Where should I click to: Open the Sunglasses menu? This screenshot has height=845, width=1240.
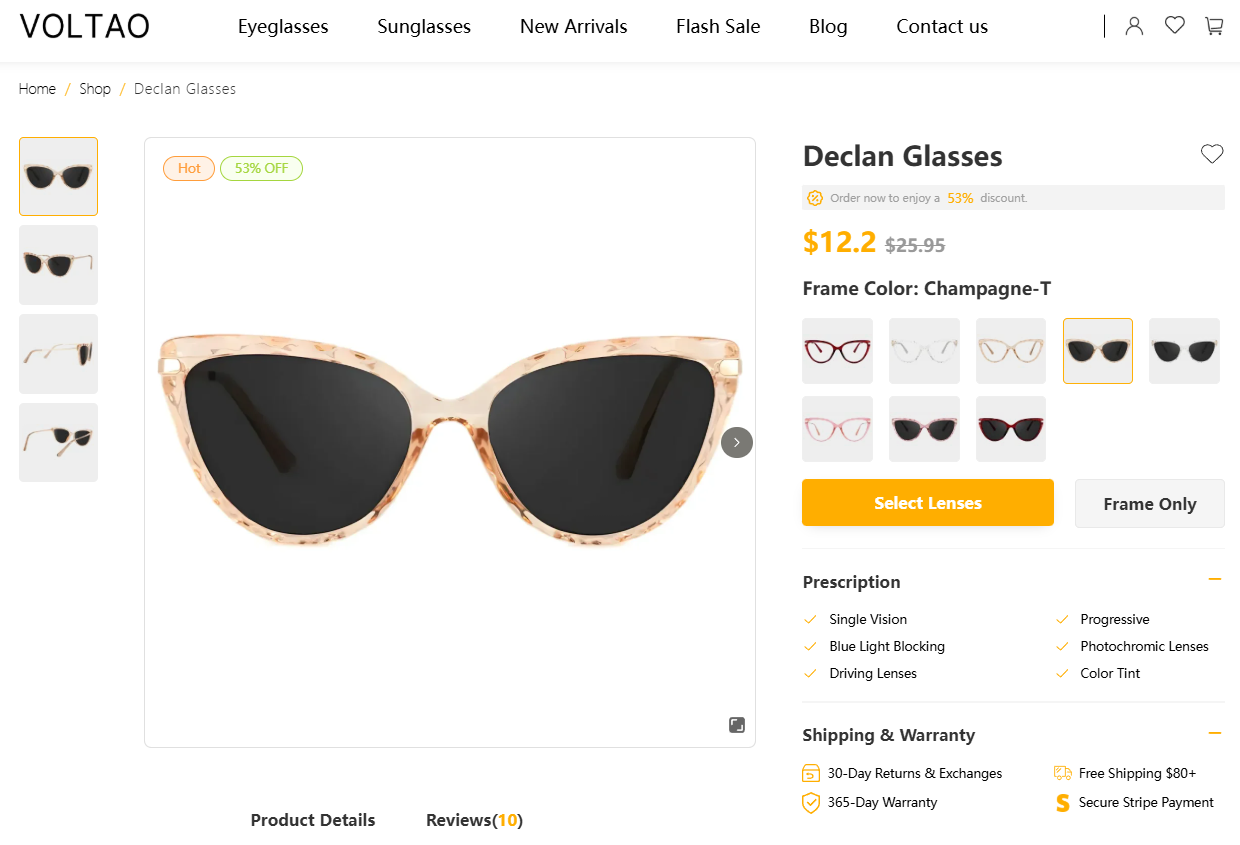424,27
